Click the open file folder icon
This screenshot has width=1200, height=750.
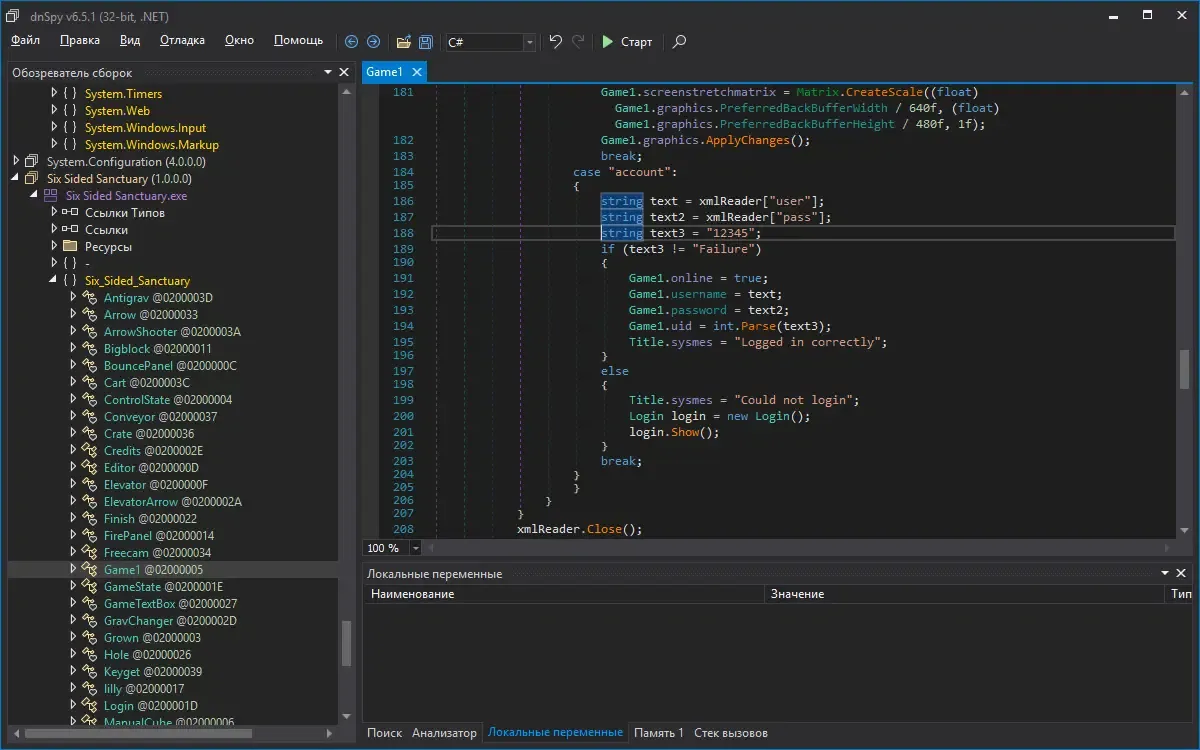coord(403,42)
